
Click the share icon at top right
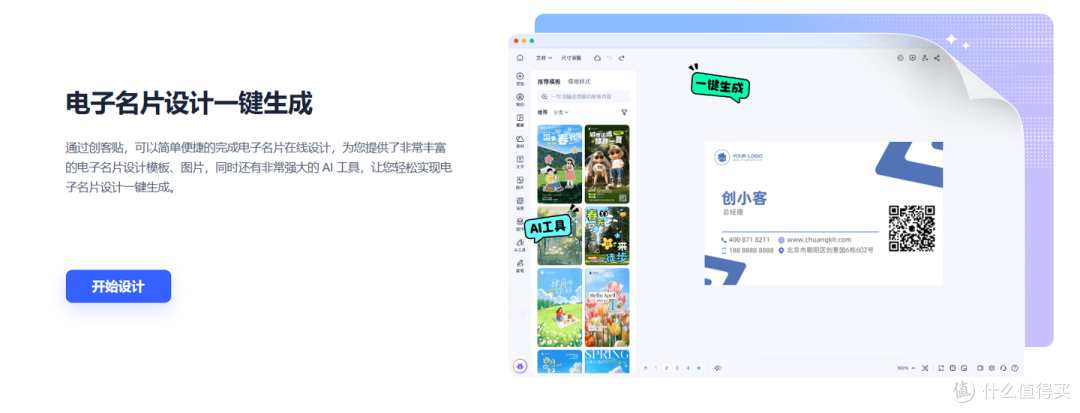[937, 58]
